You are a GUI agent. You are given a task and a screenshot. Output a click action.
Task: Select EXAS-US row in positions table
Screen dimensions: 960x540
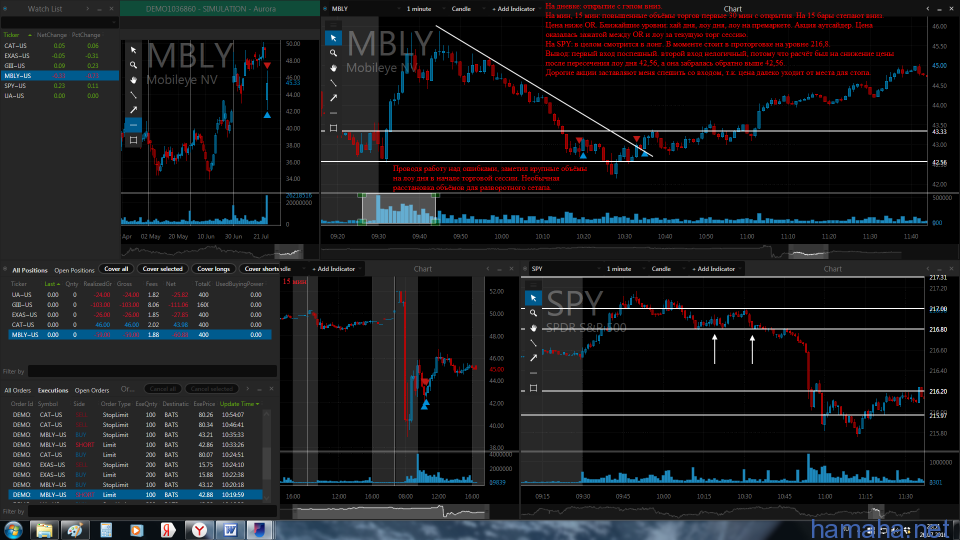pyautogui.click(x=140, y=315)
